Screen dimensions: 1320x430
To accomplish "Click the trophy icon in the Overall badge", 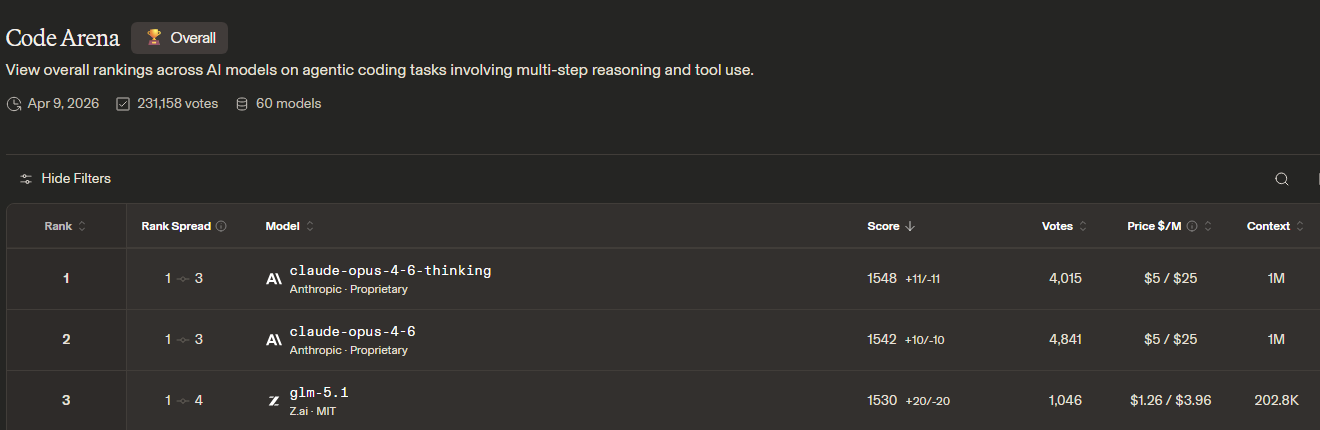I will point(154,38).
